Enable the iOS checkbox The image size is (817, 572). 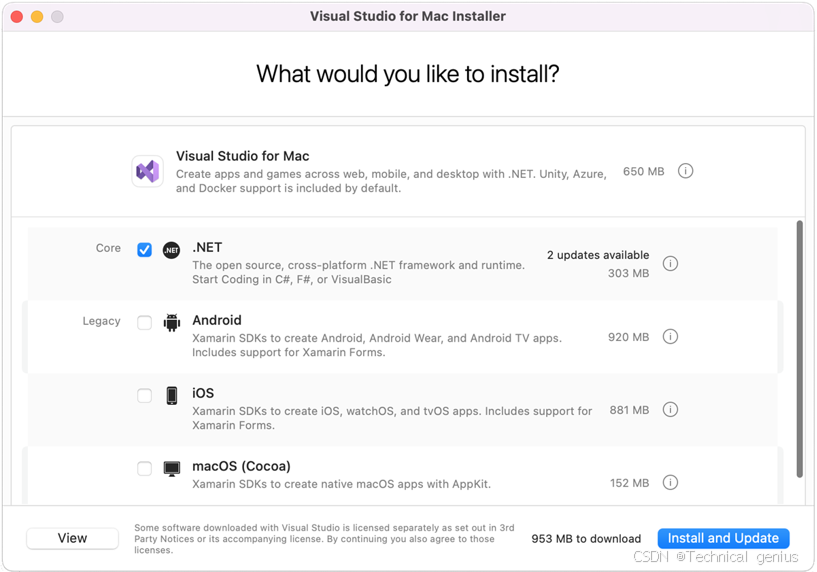(x=144, y=395)
